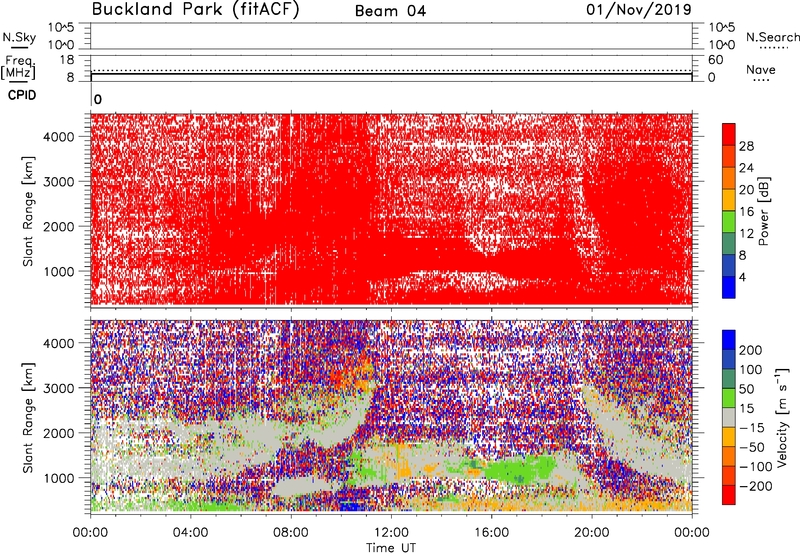800x554 pixels.
Task: Click the gray segment of velocity colorbar
Action: (x=729, y=418)
